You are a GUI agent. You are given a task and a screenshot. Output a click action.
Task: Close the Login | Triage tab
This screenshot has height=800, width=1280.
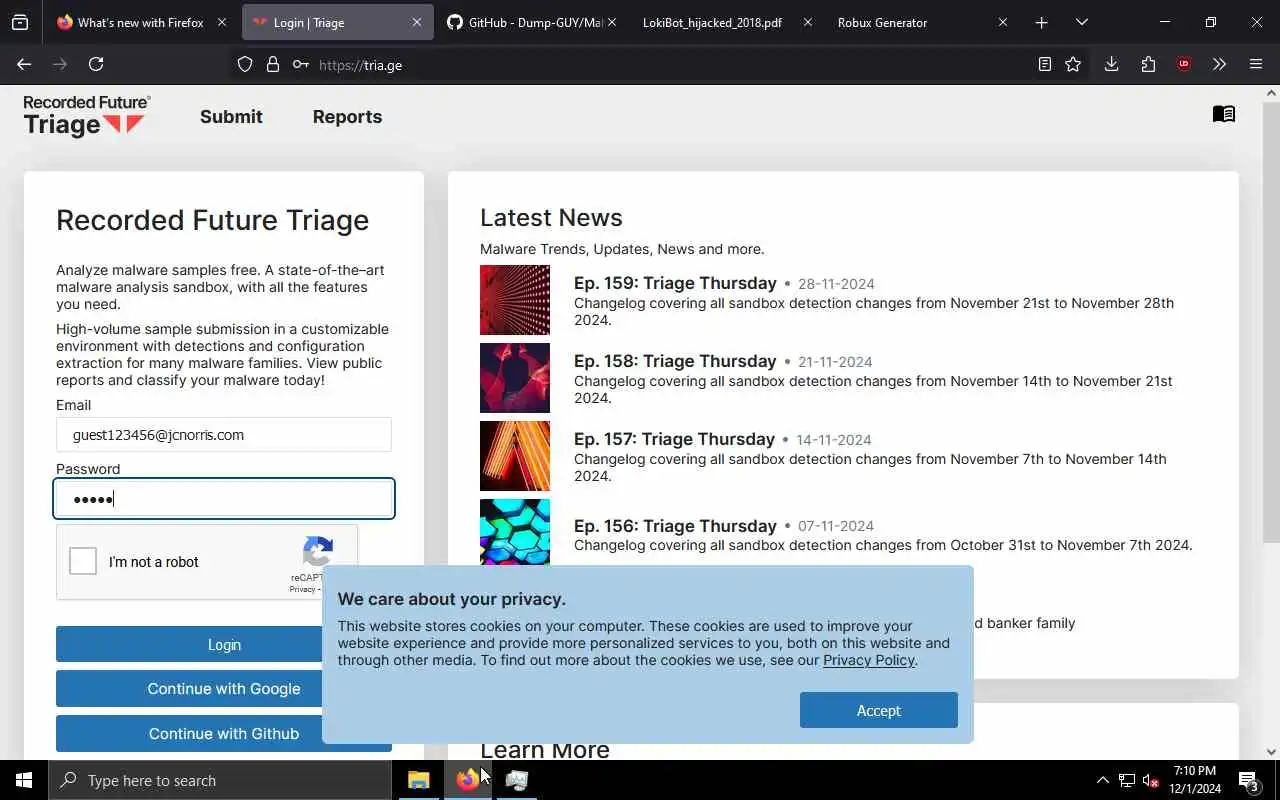417,22
